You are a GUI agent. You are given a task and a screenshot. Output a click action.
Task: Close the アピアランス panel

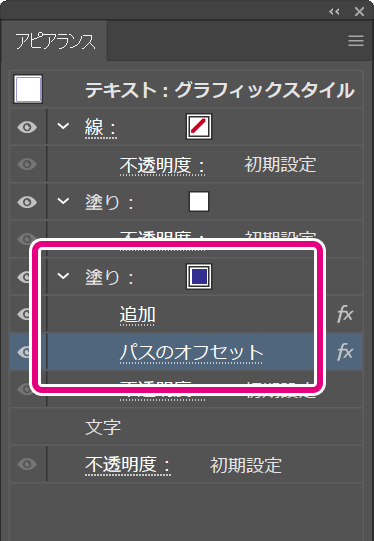(x=360, y=12)
